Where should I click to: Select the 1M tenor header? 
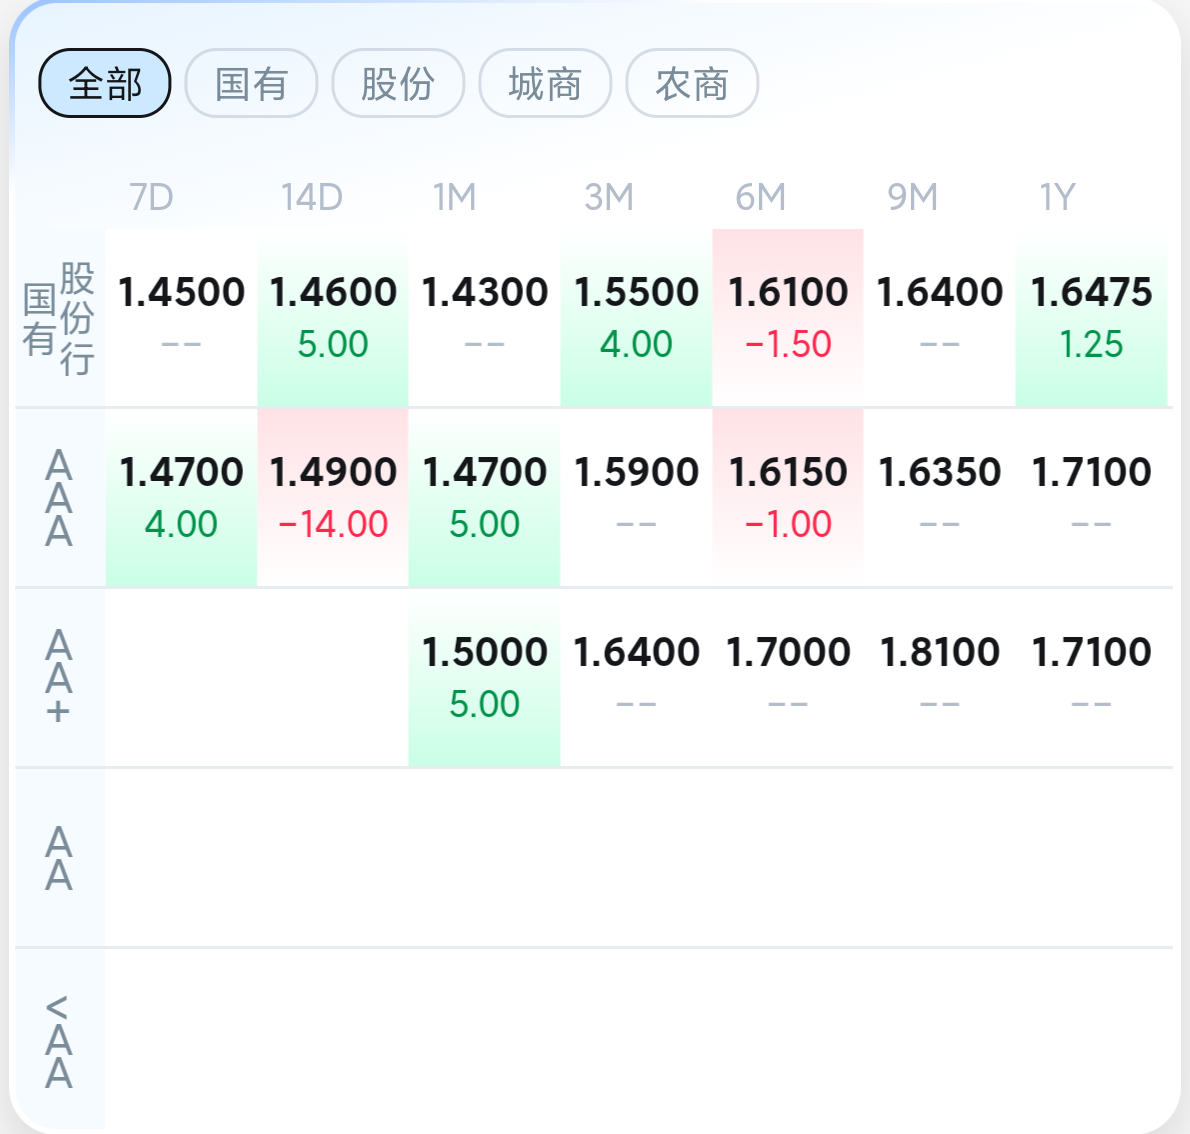coord(454,197)
